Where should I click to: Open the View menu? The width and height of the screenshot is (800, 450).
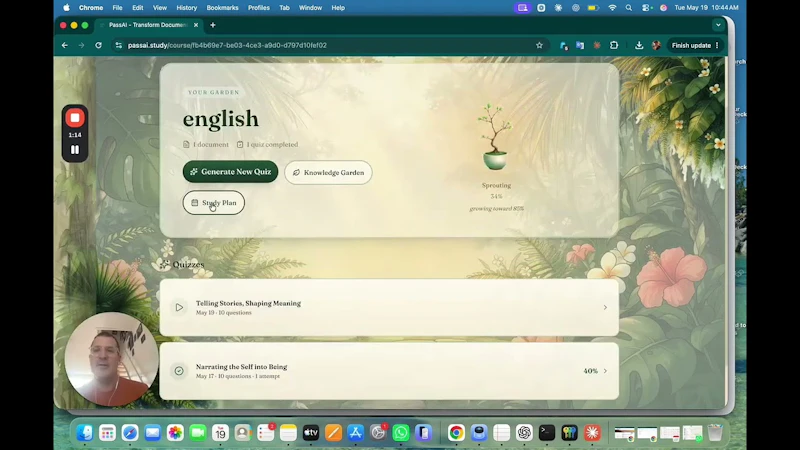pos(160,8)
